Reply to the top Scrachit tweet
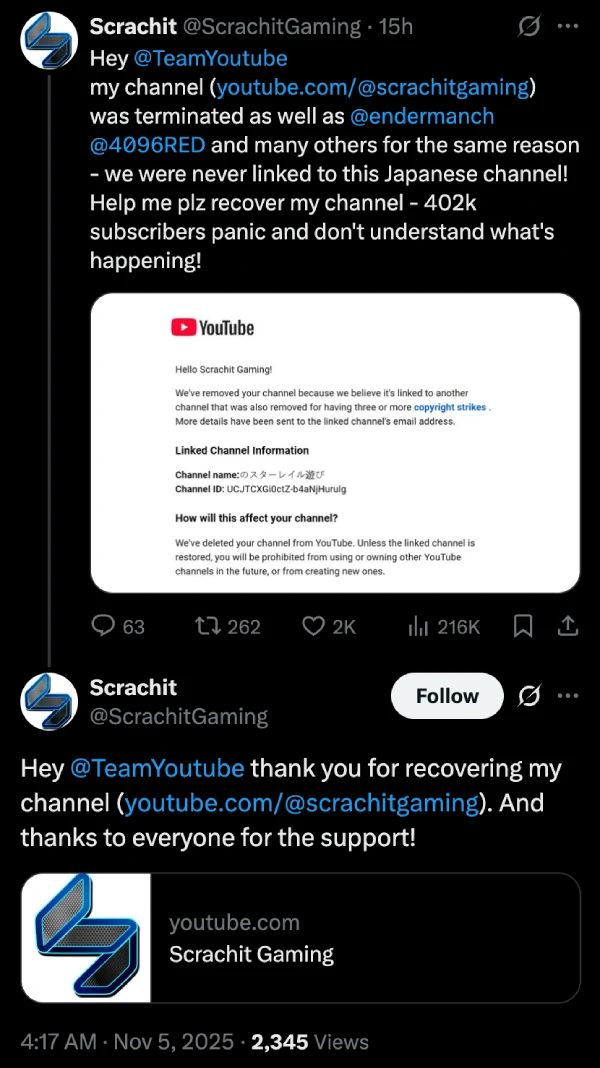Screen dimensions: 600x1068 105,626
